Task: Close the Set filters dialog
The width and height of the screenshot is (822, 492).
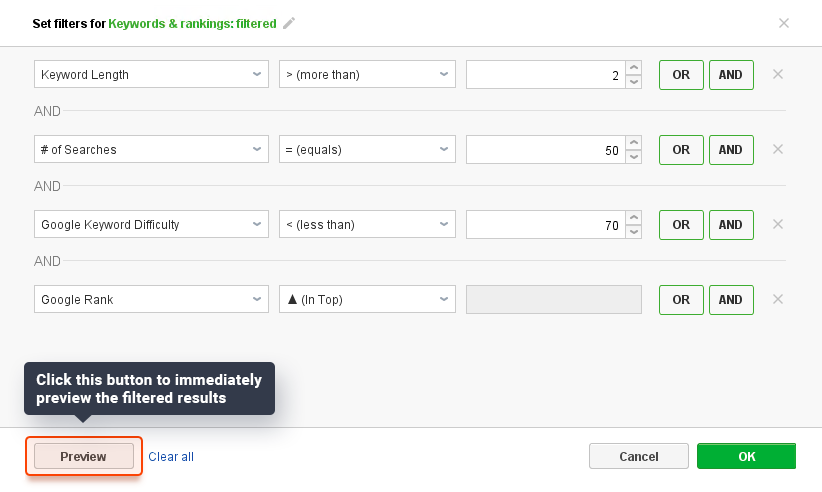Action: (x=784, y=23)
